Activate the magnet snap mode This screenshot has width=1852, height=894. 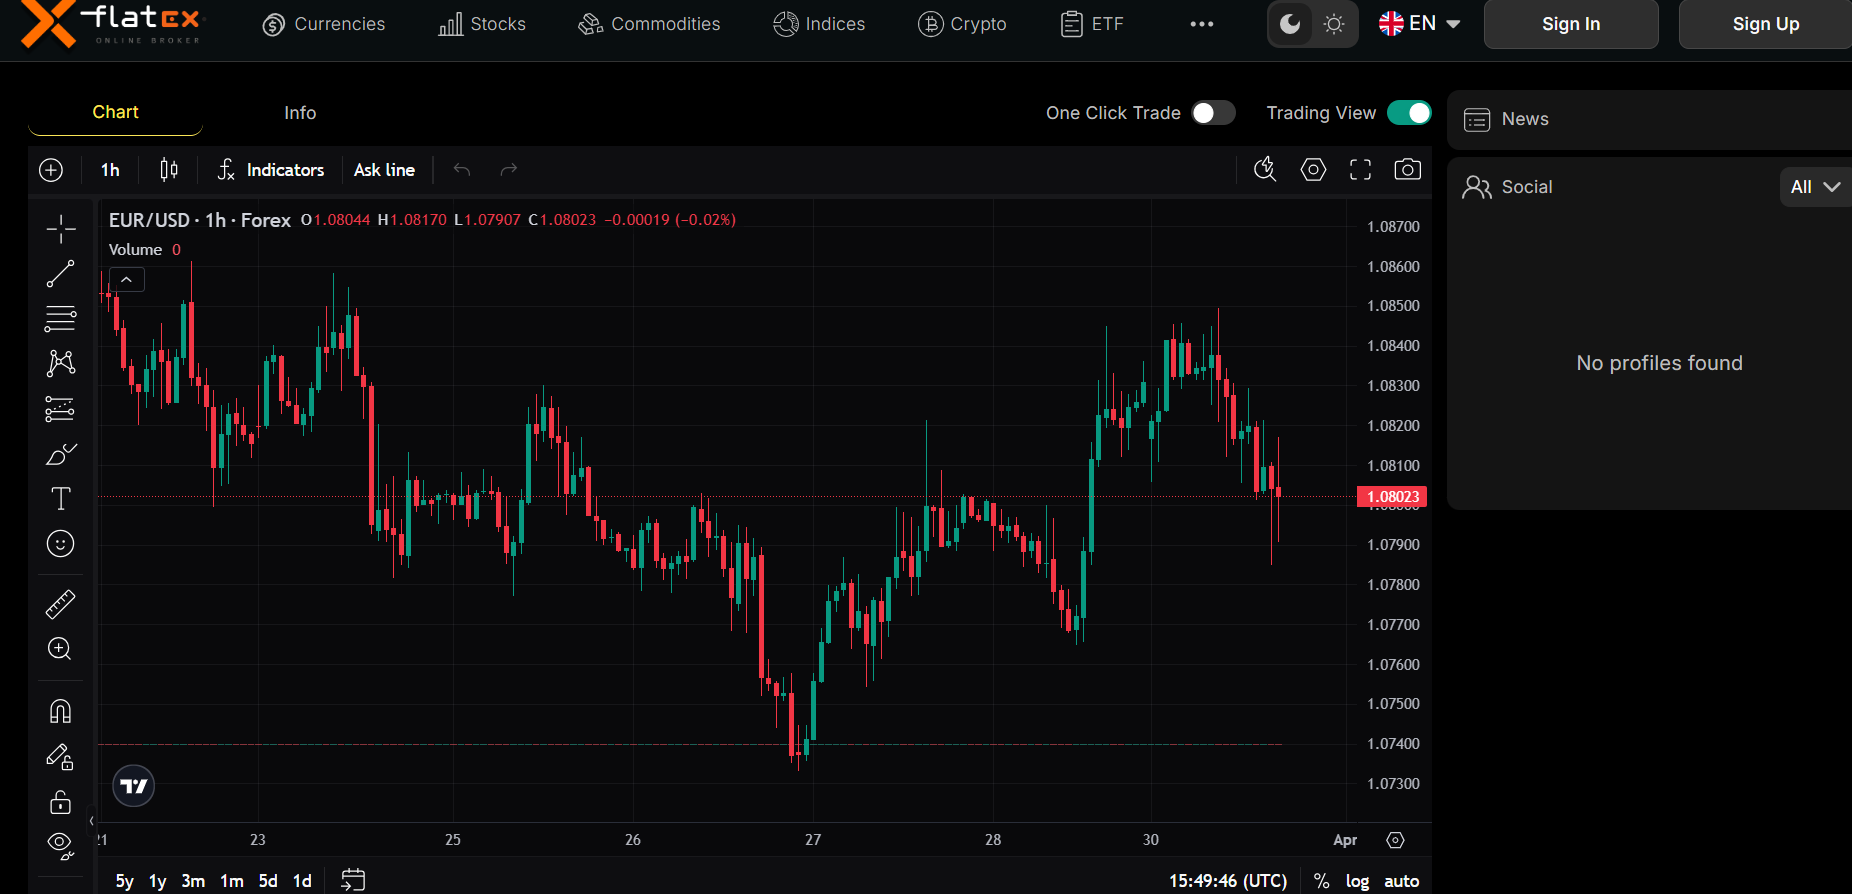(60, 711)
